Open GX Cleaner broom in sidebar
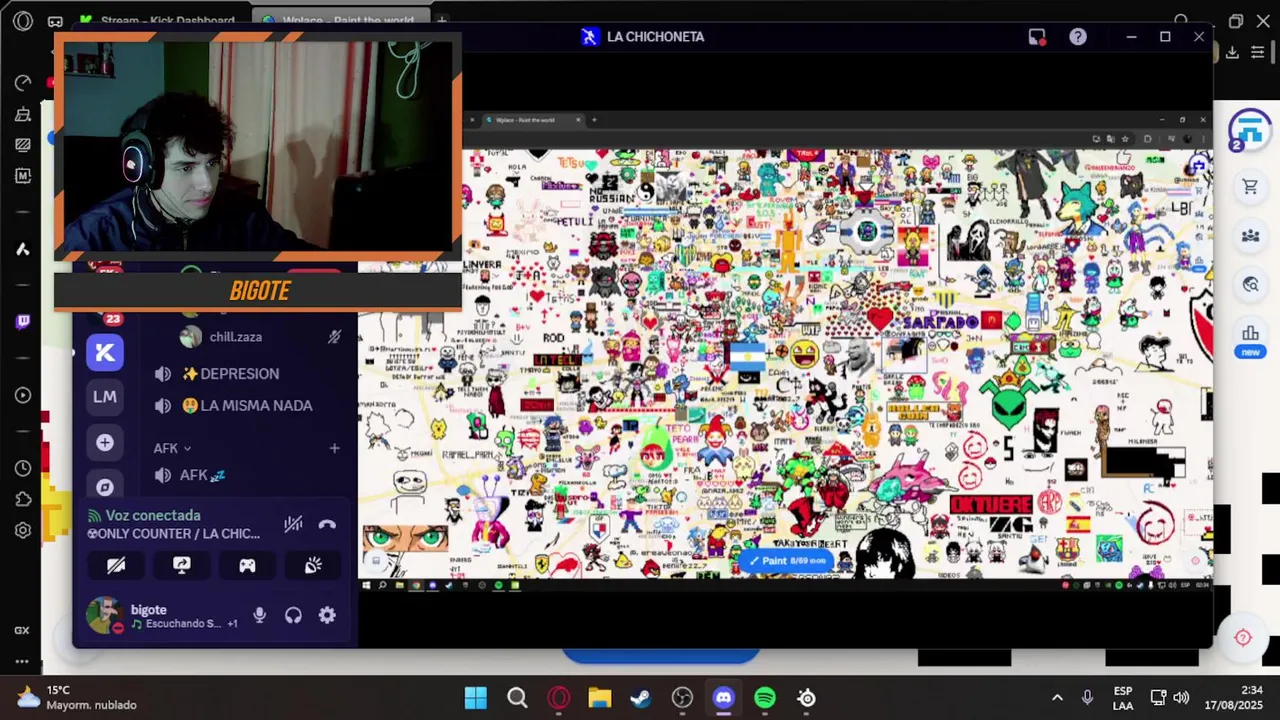Image resolution: width=1280 pixels, height=720 pixels. [23, 114]
